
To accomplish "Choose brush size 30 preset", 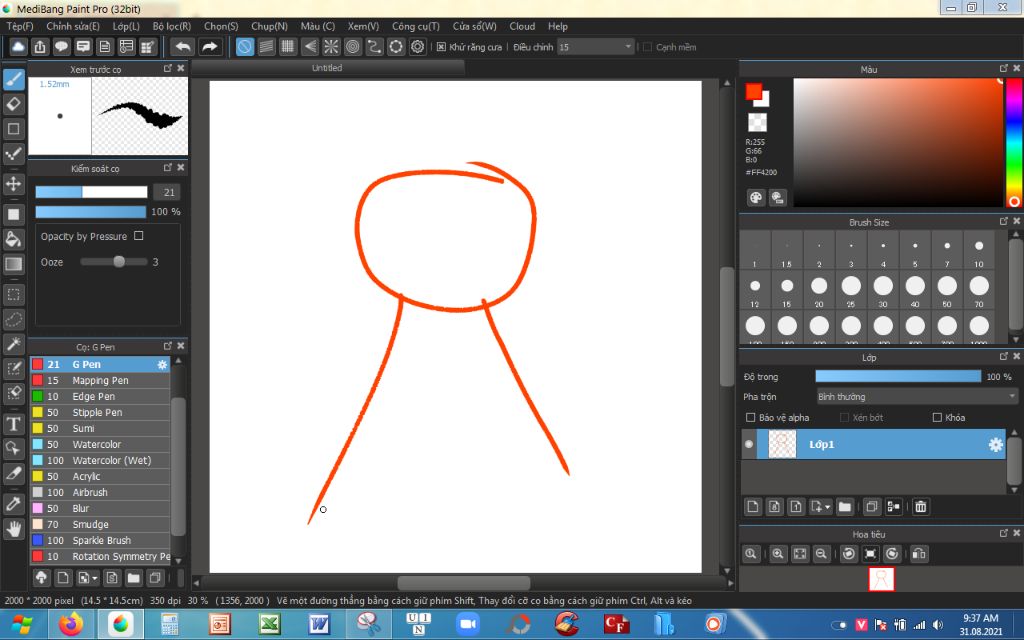I will click(x=883, y=291).
